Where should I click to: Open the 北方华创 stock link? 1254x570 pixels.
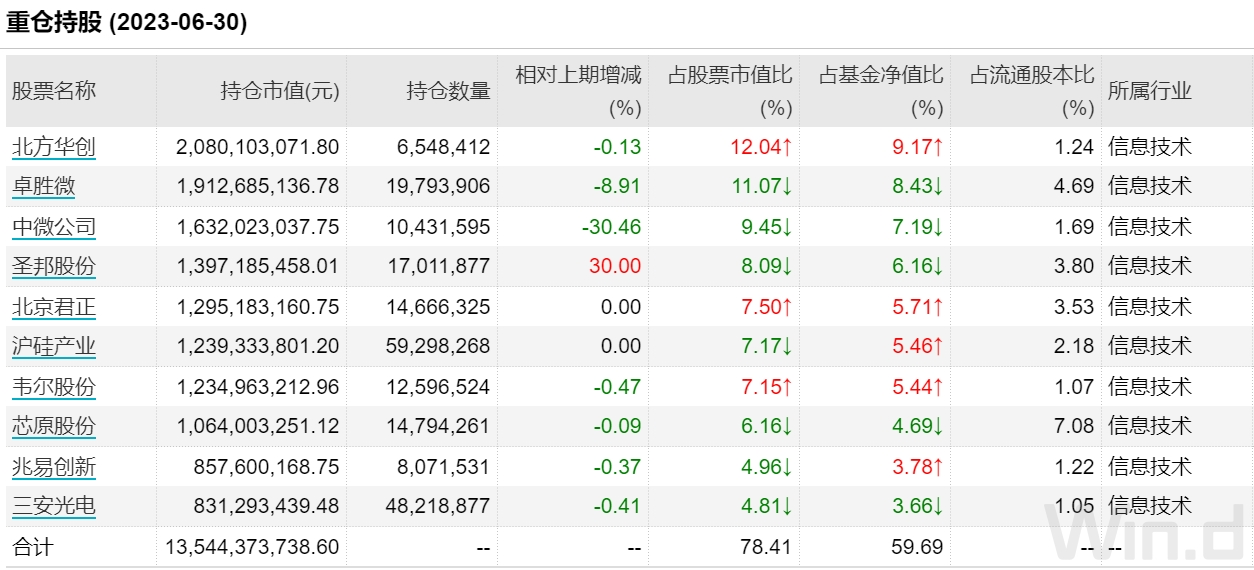pyautogui.click(x=54, y=147)
